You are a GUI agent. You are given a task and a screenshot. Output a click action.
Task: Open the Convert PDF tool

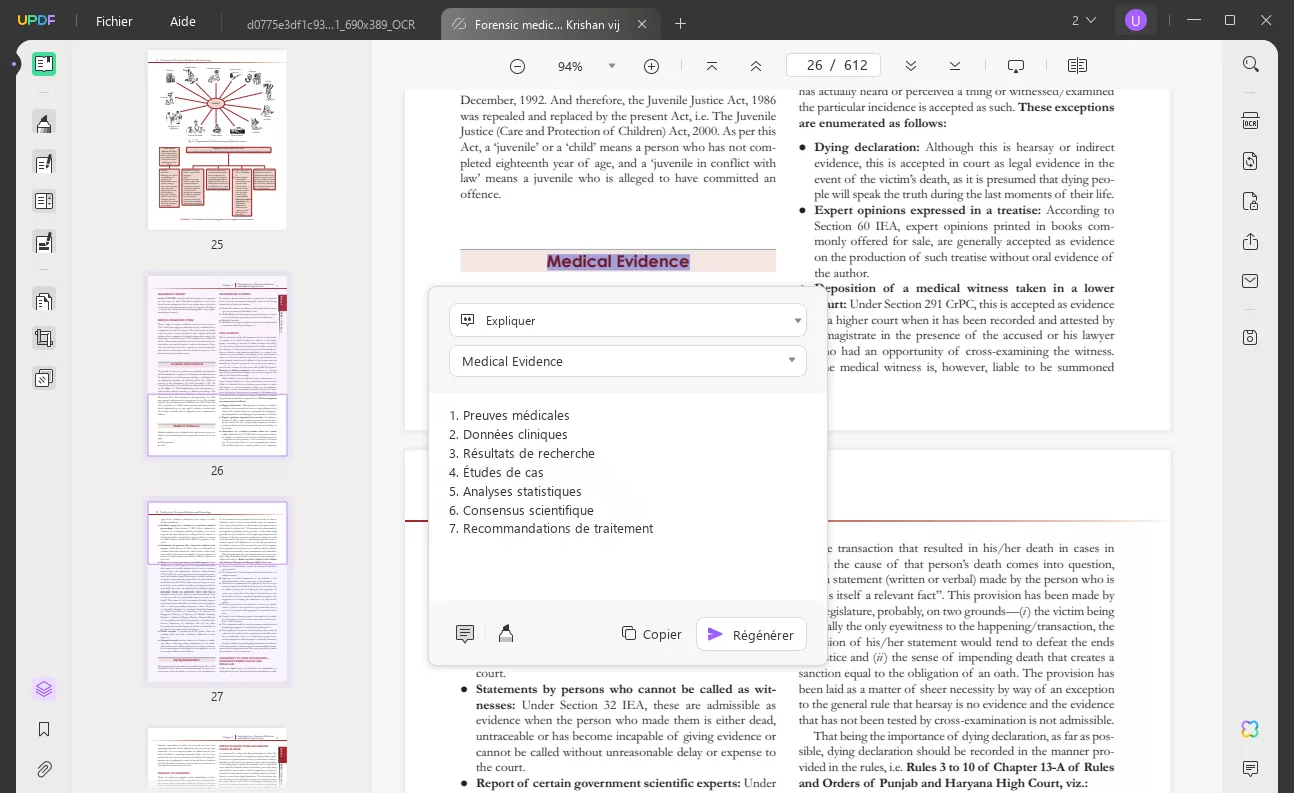click(1250, 161)
